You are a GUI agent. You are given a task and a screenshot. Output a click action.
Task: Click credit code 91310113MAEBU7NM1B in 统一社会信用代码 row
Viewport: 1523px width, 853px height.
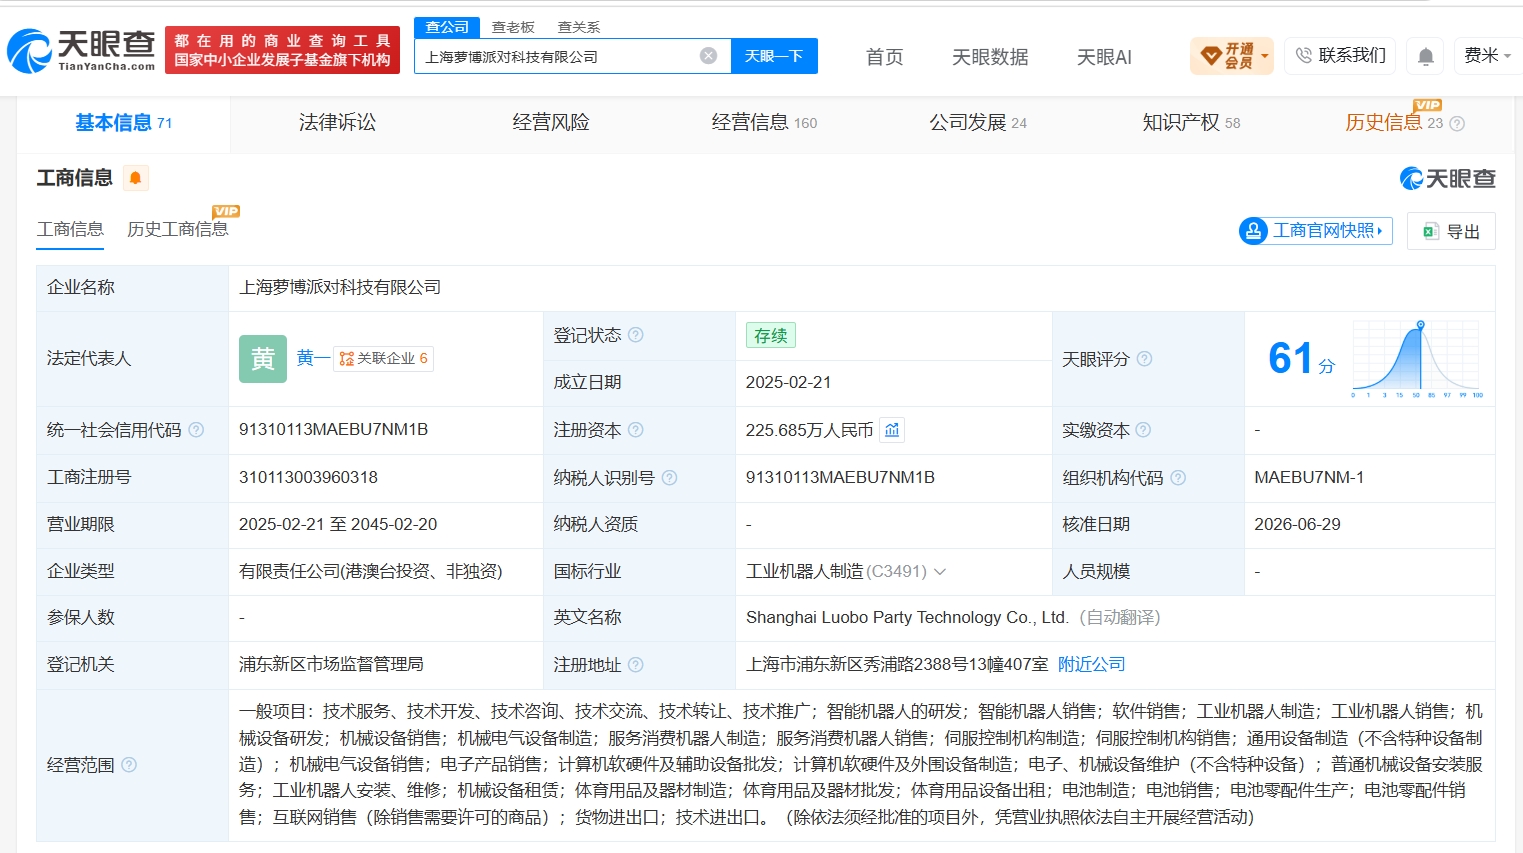pos(333,429)
